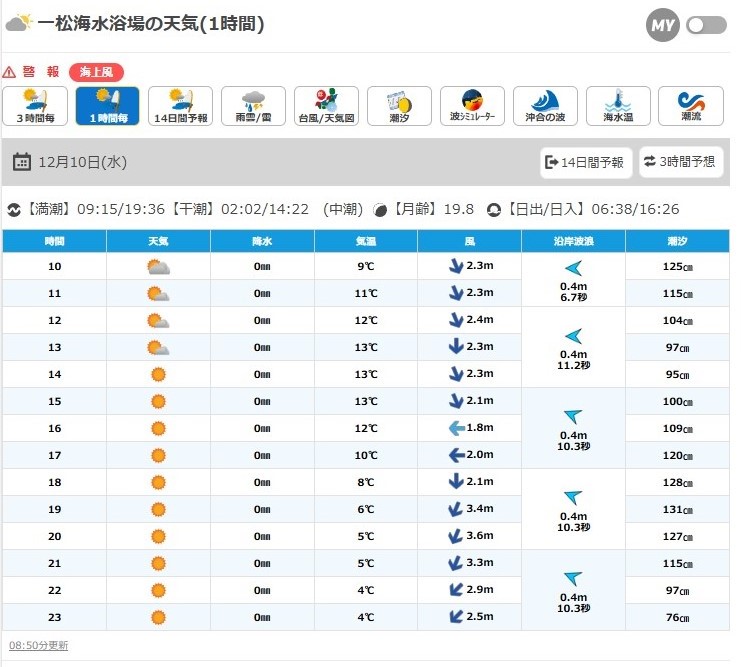Click the 14日間予報 button beside the date
741x667 pixels.
(x=586, y=162)
